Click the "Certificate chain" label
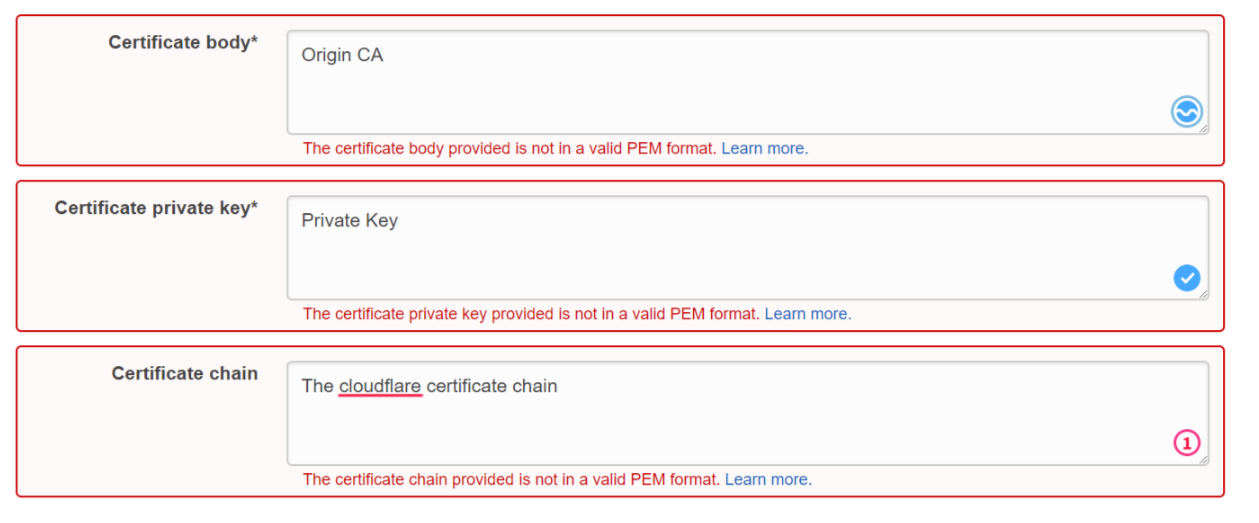Screen dimensions: 1259x523 pyautogui.click(x=185, y=373)
